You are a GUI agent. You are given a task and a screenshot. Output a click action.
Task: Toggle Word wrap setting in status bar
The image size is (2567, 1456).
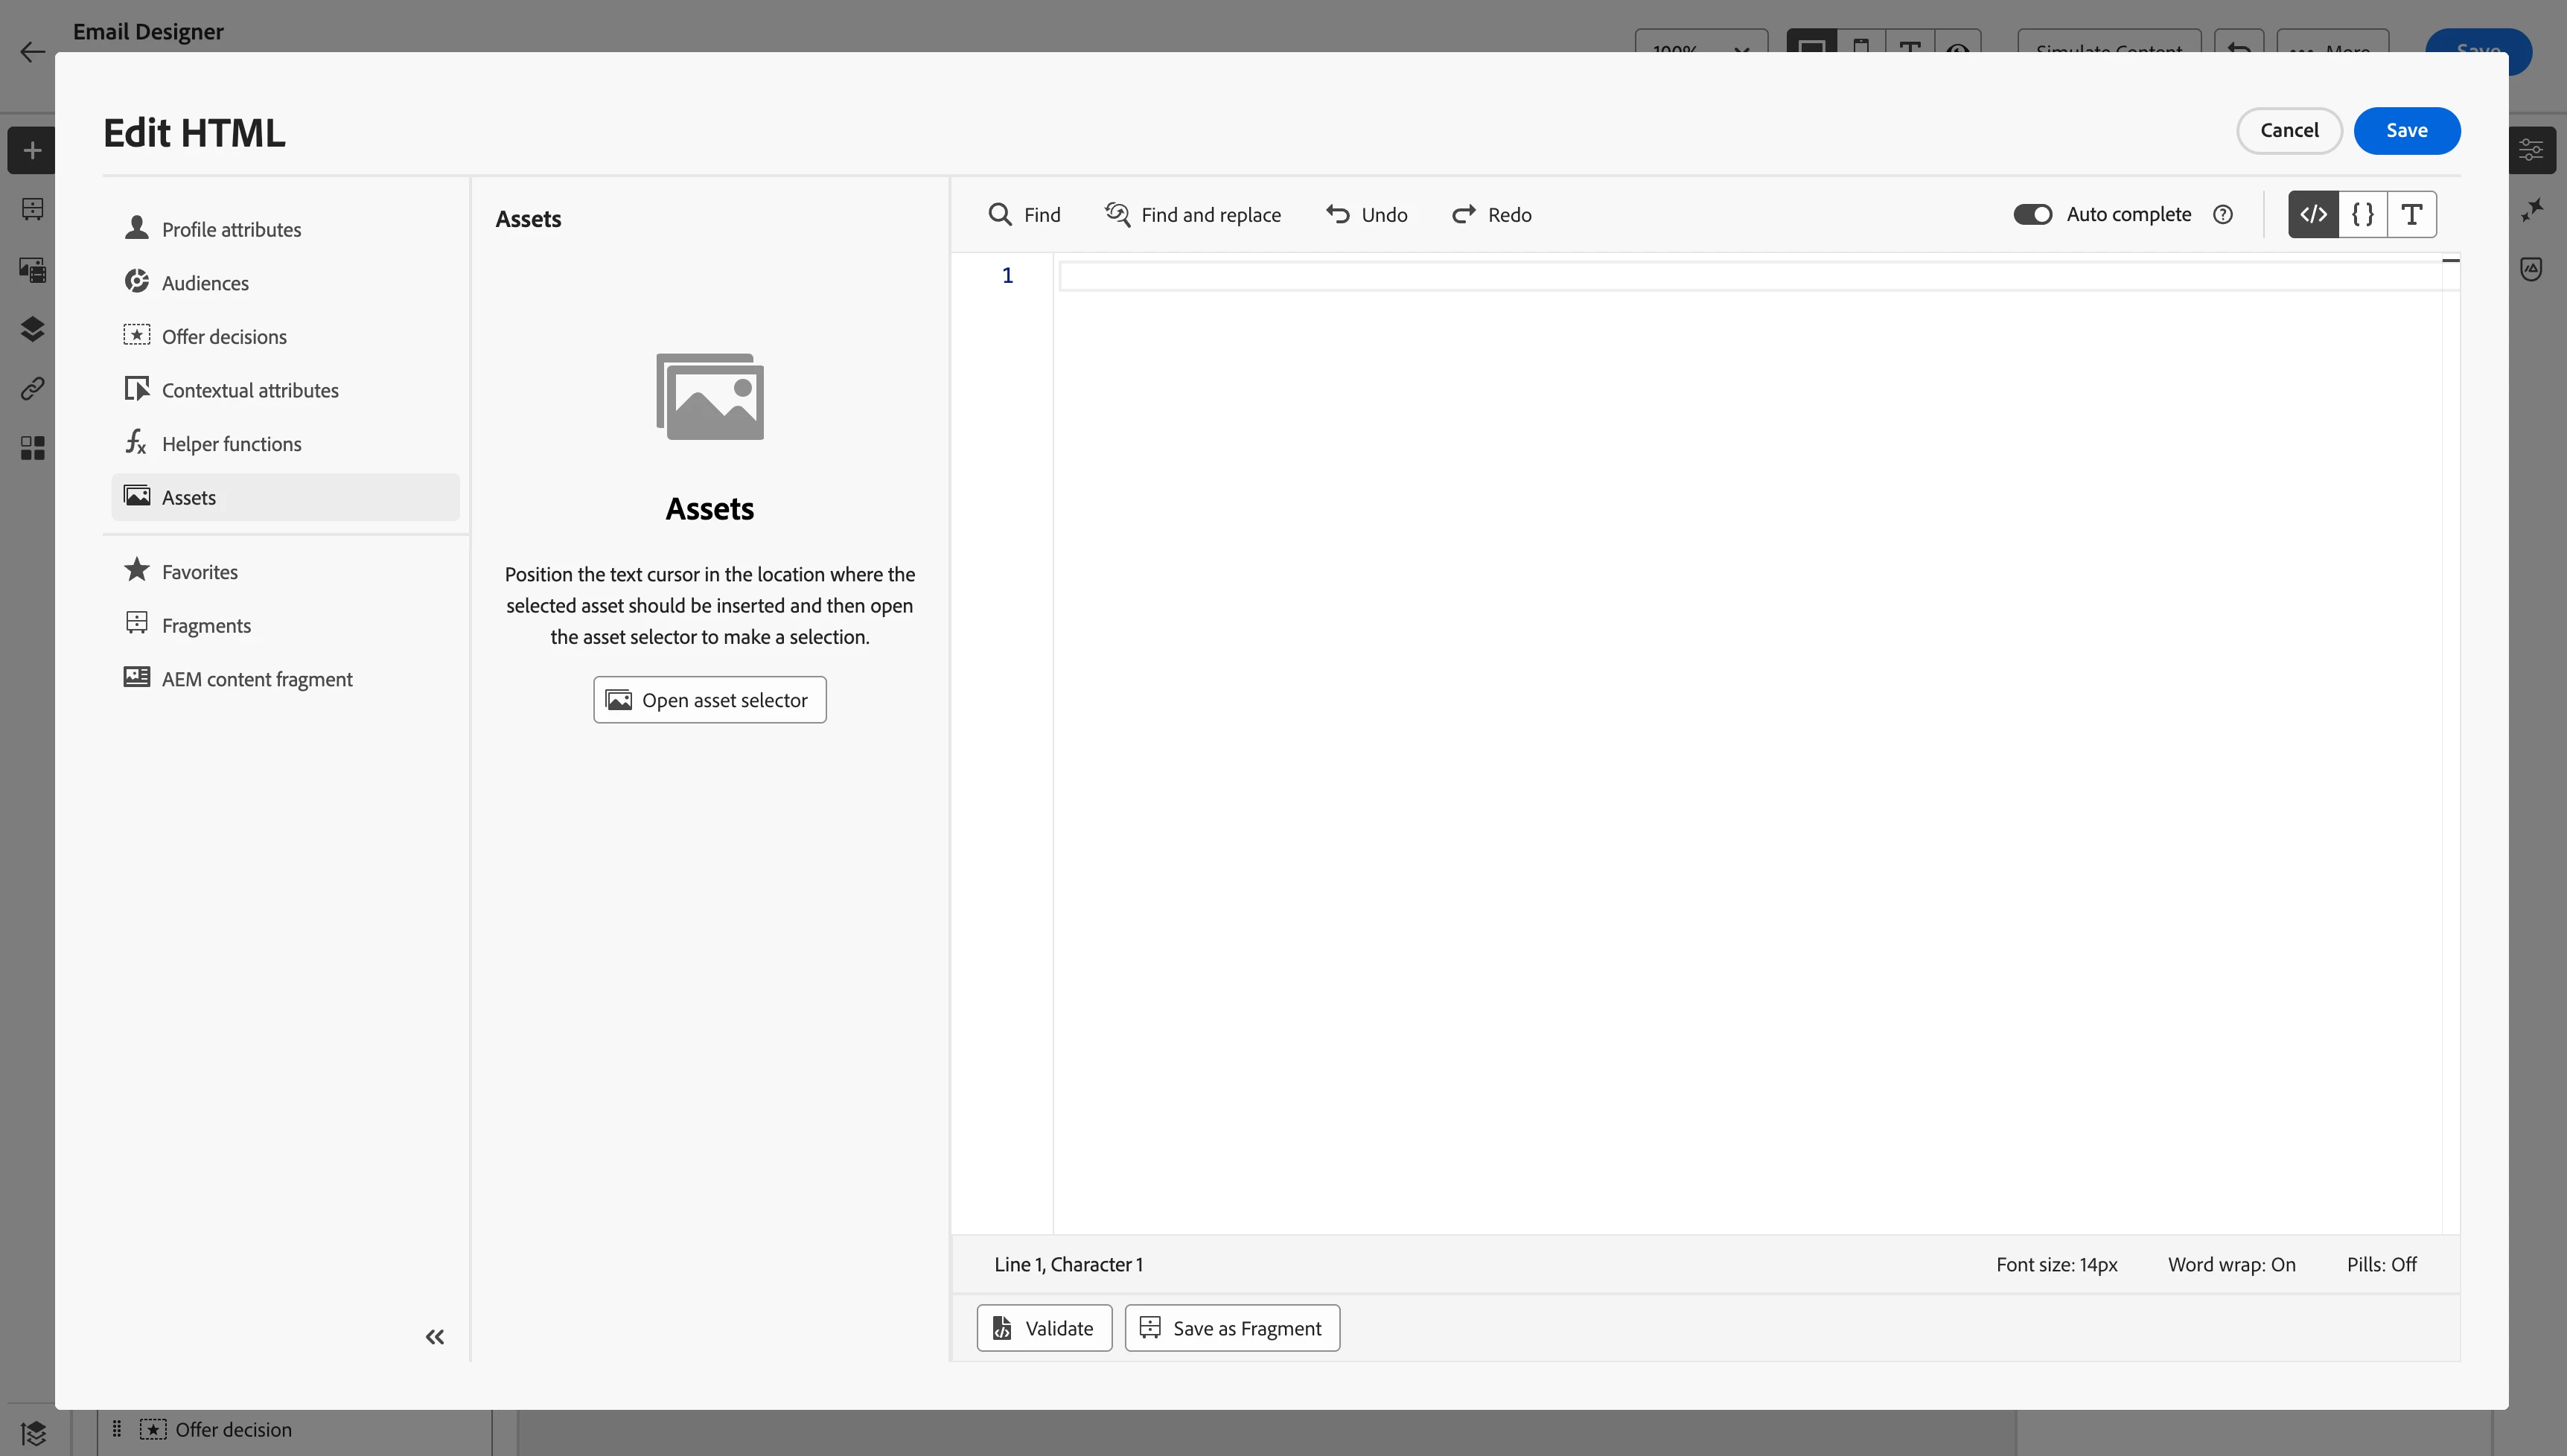(2231, 1264)
